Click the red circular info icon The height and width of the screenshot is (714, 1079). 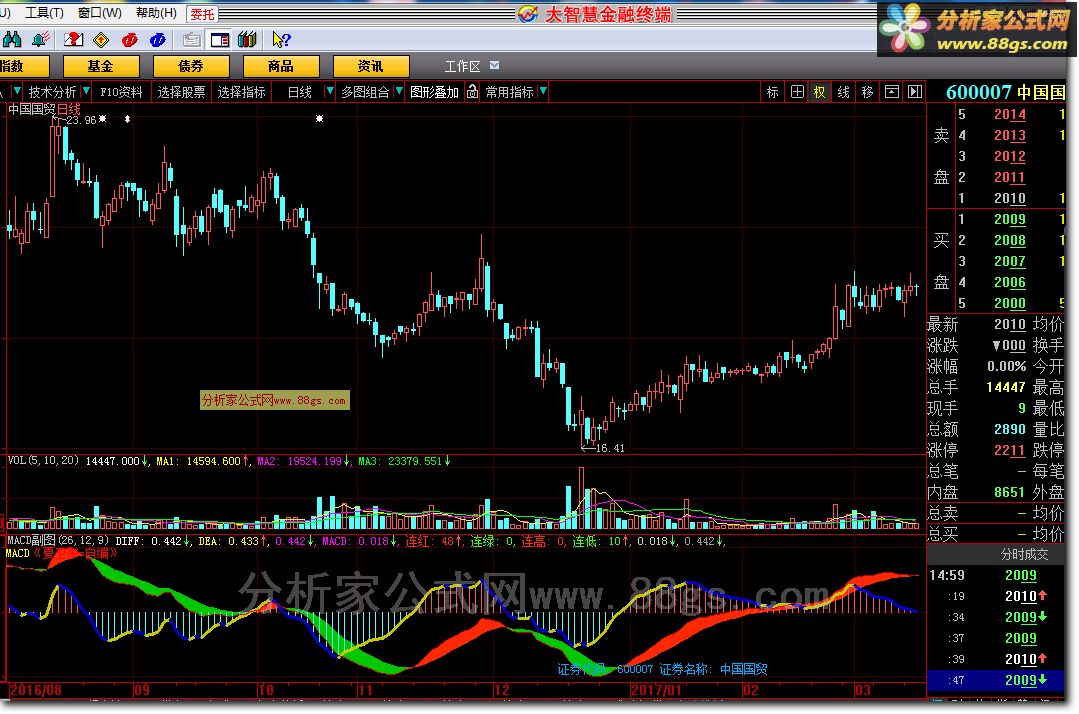[129, 40]
